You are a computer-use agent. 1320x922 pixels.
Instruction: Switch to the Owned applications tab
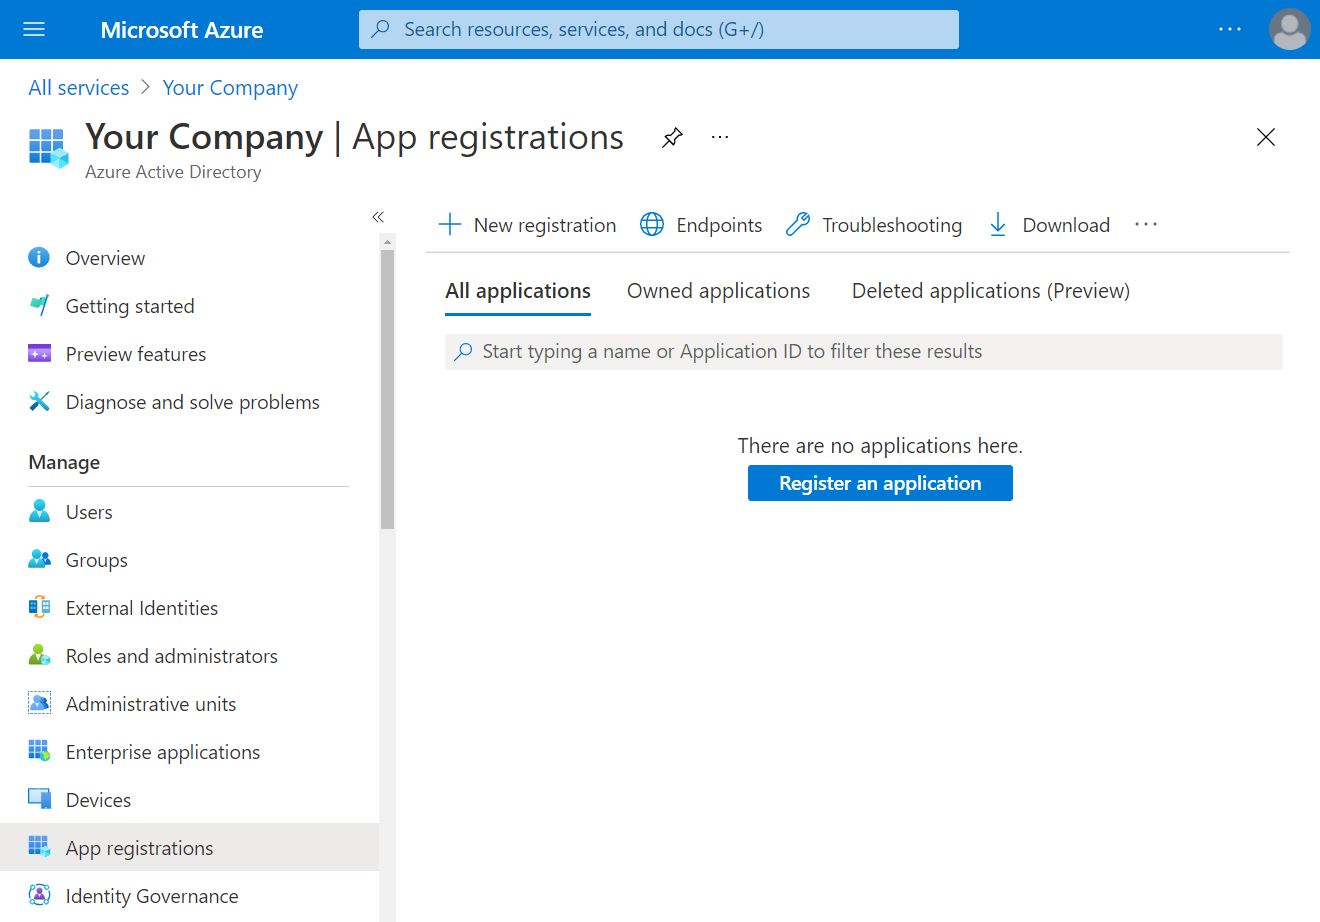point(718,291)
